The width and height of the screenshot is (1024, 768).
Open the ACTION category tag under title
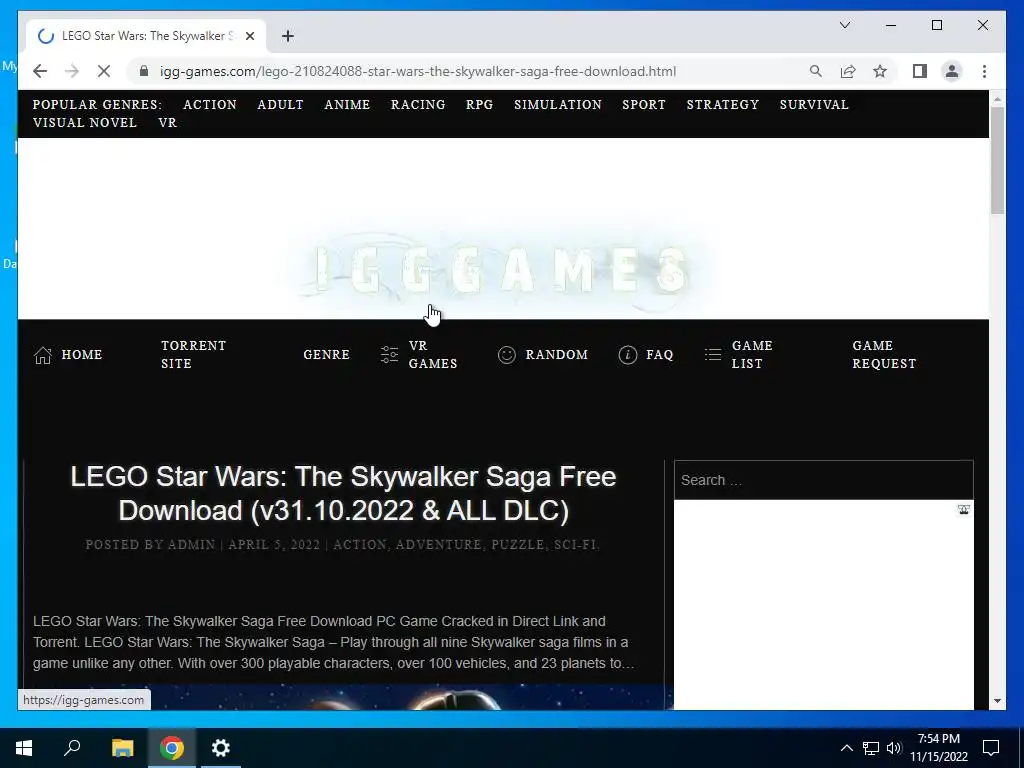(x=360, y=545)
